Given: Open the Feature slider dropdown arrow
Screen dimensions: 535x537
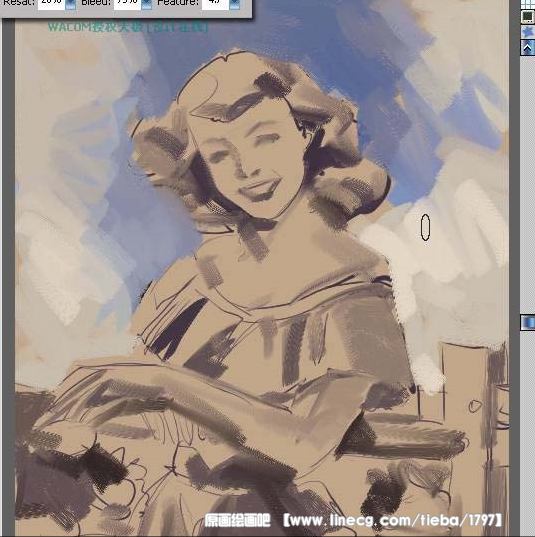Looking at the screenshot, I should point(234,4).
